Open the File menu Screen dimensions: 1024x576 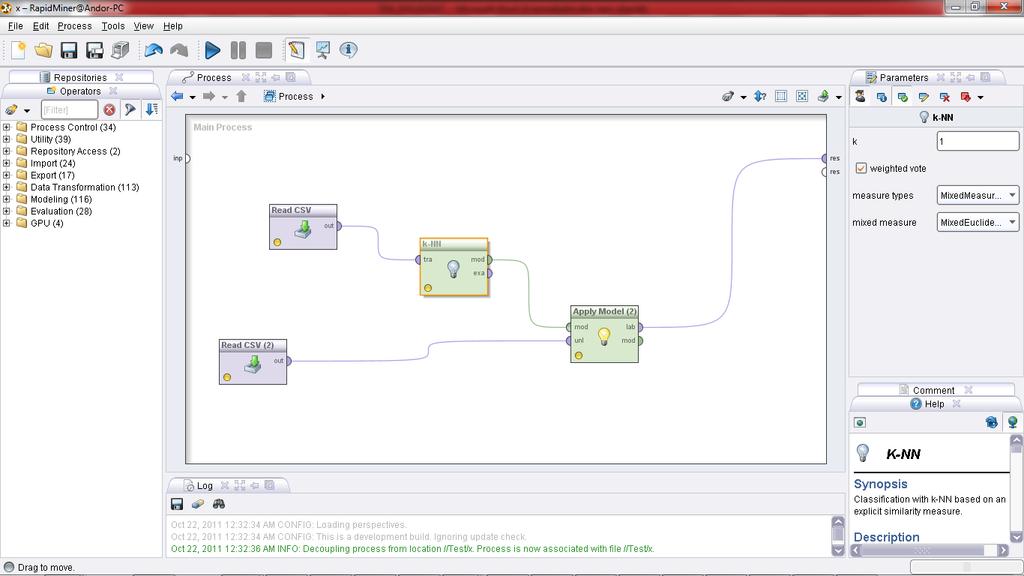click(x=15, y=26)
